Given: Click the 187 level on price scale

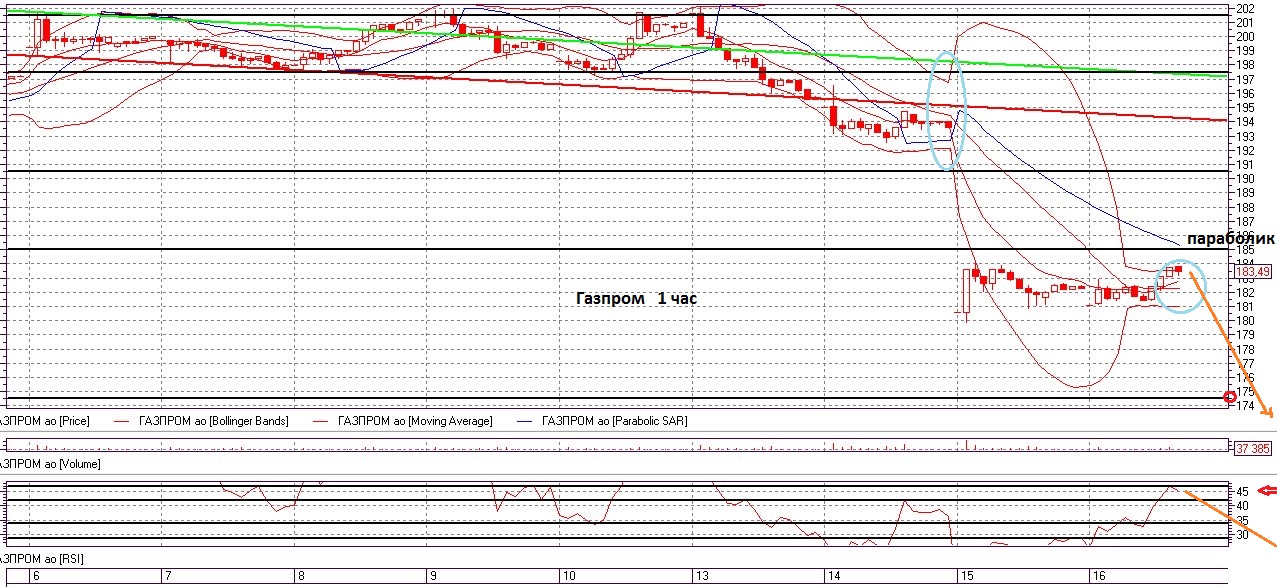Looking at the screenshot, I should pyautogui.click(x=1246, y=221).
